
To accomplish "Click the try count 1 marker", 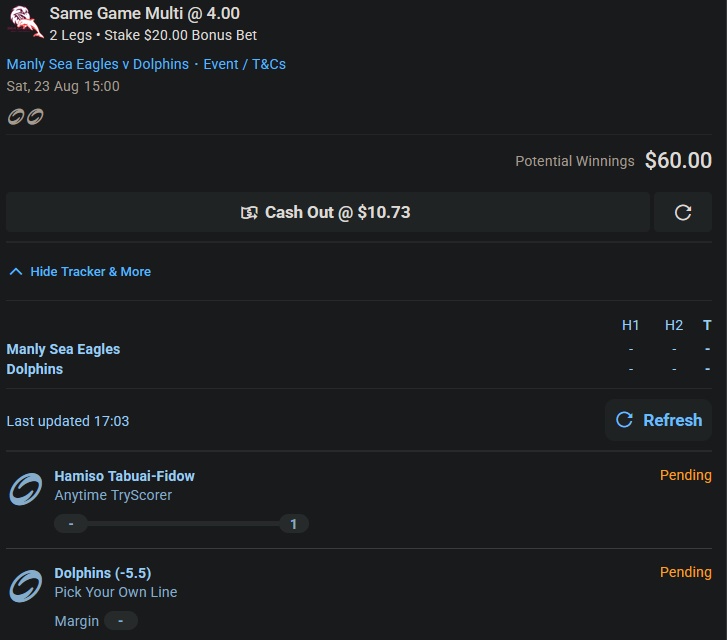I will pyautogui.click(x=293, y=523).
